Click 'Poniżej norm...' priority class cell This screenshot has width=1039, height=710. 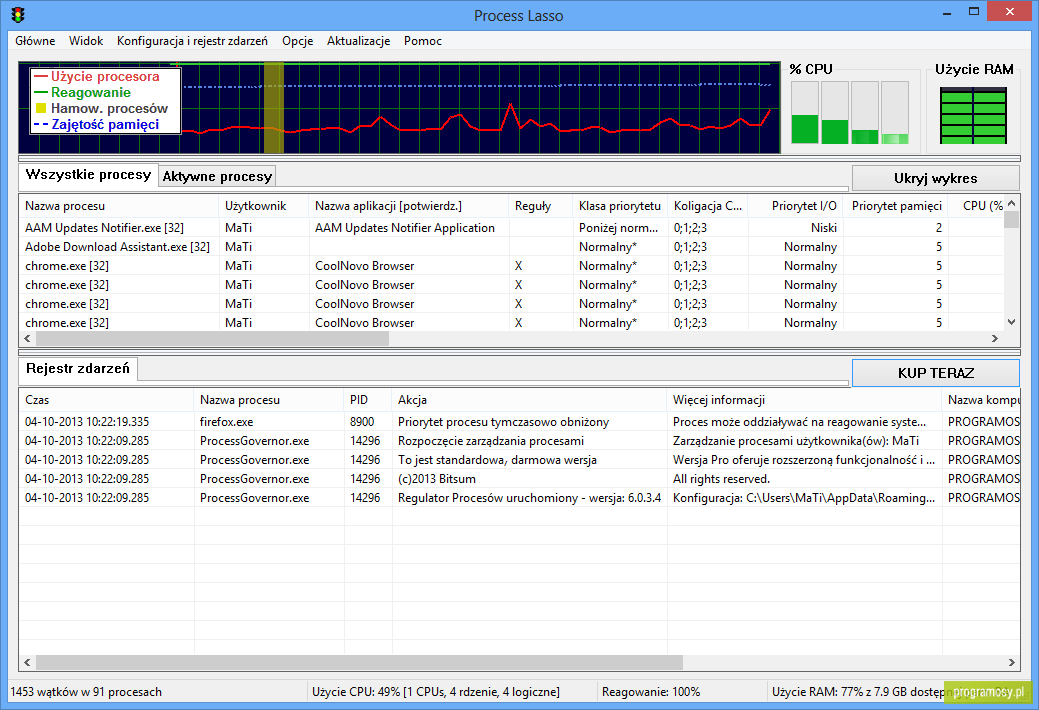click(x=618, y=228)
